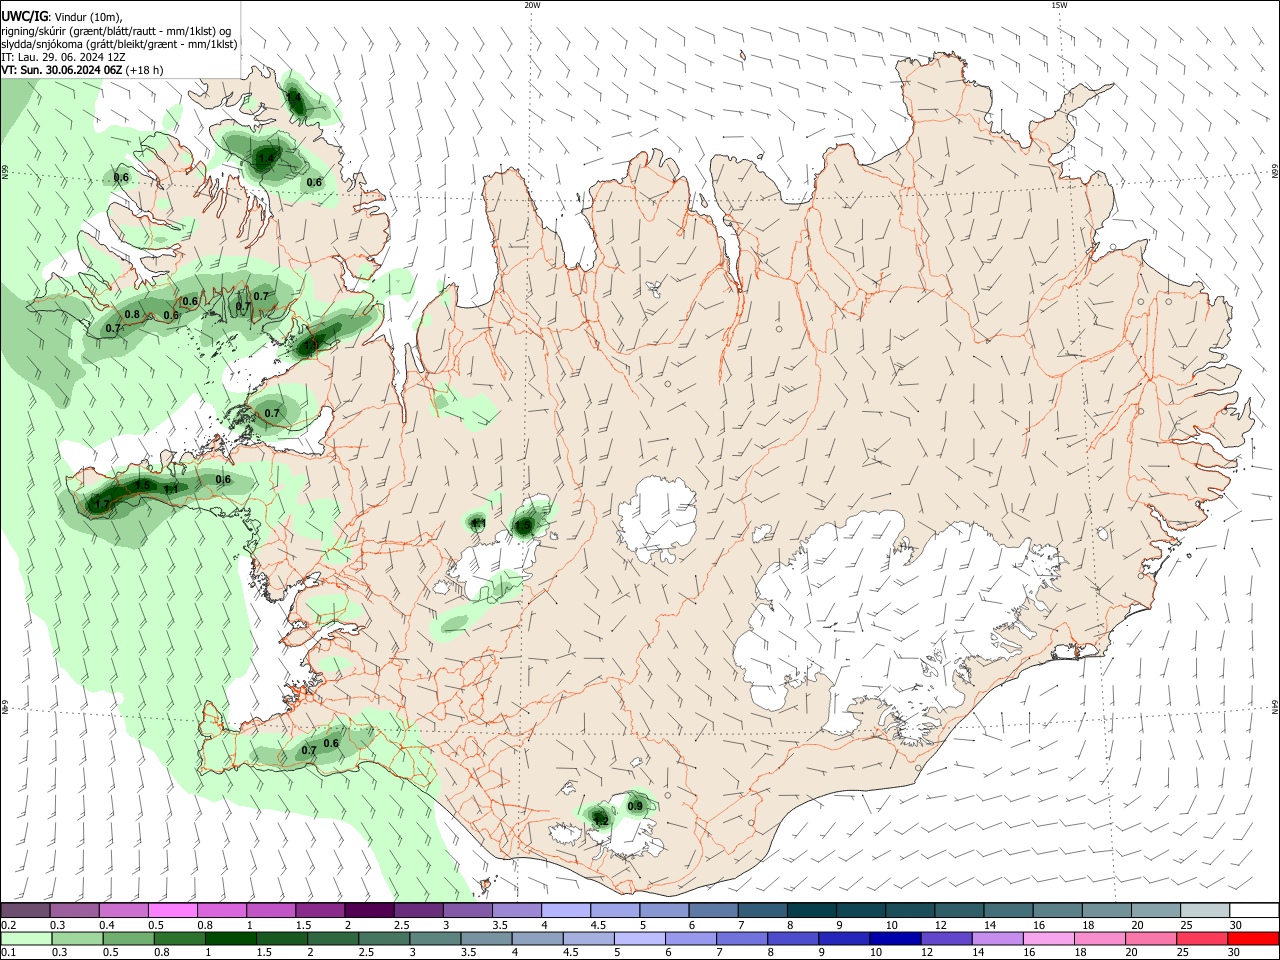Select the bright pink 0.5–0.8 swatch, upper row
The image size is (1280, 960).
(x=173, y=911)
